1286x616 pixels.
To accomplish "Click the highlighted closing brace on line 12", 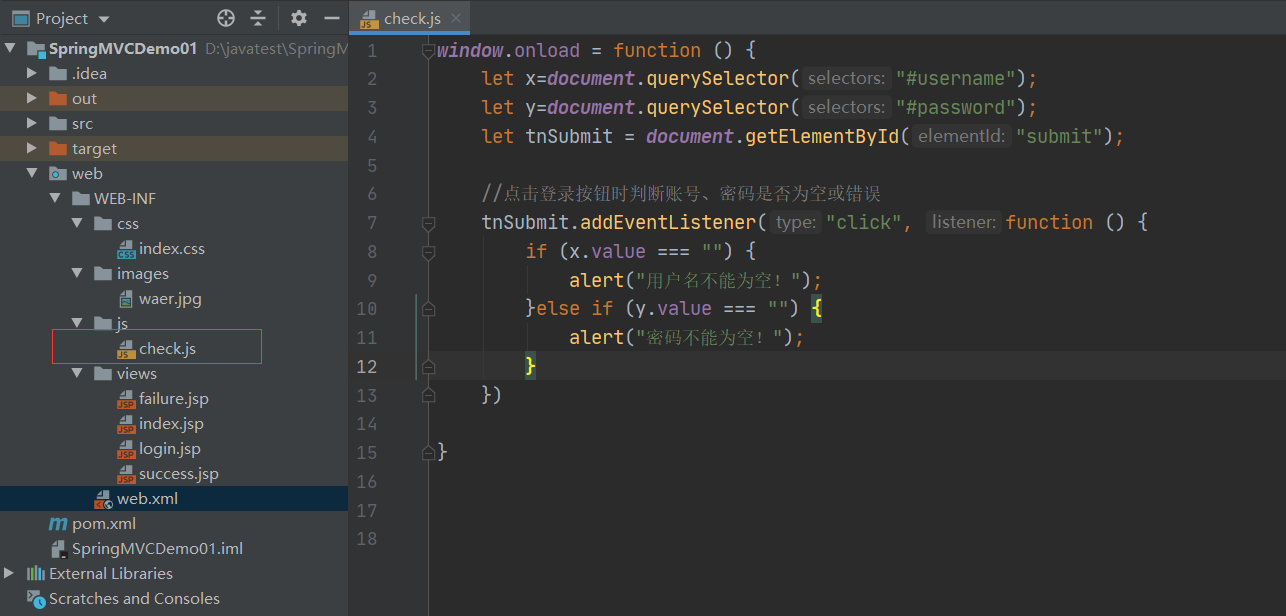I will (531, 366).
